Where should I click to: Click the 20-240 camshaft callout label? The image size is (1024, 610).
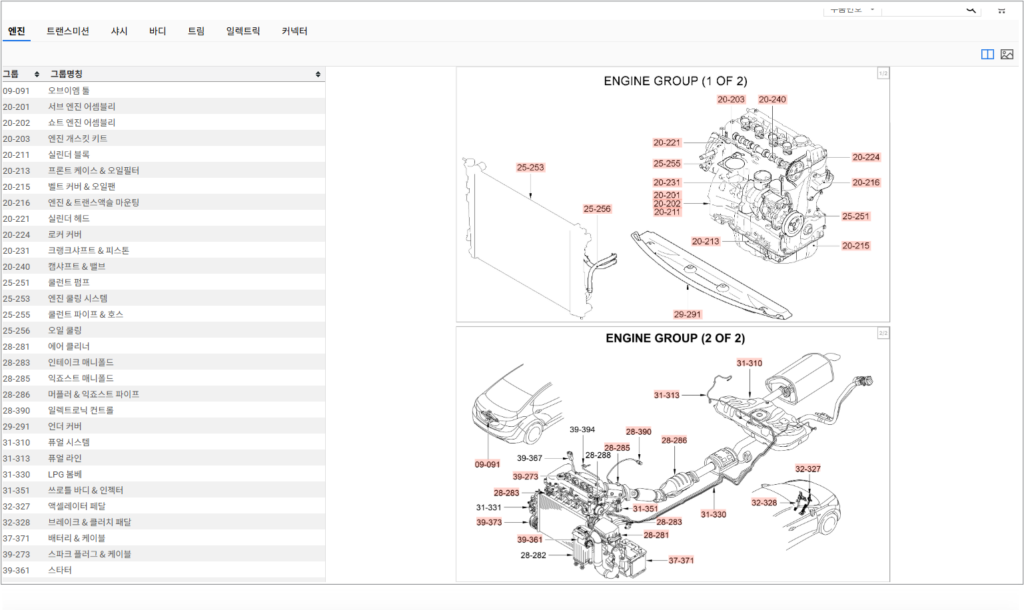tap(772, 99)
